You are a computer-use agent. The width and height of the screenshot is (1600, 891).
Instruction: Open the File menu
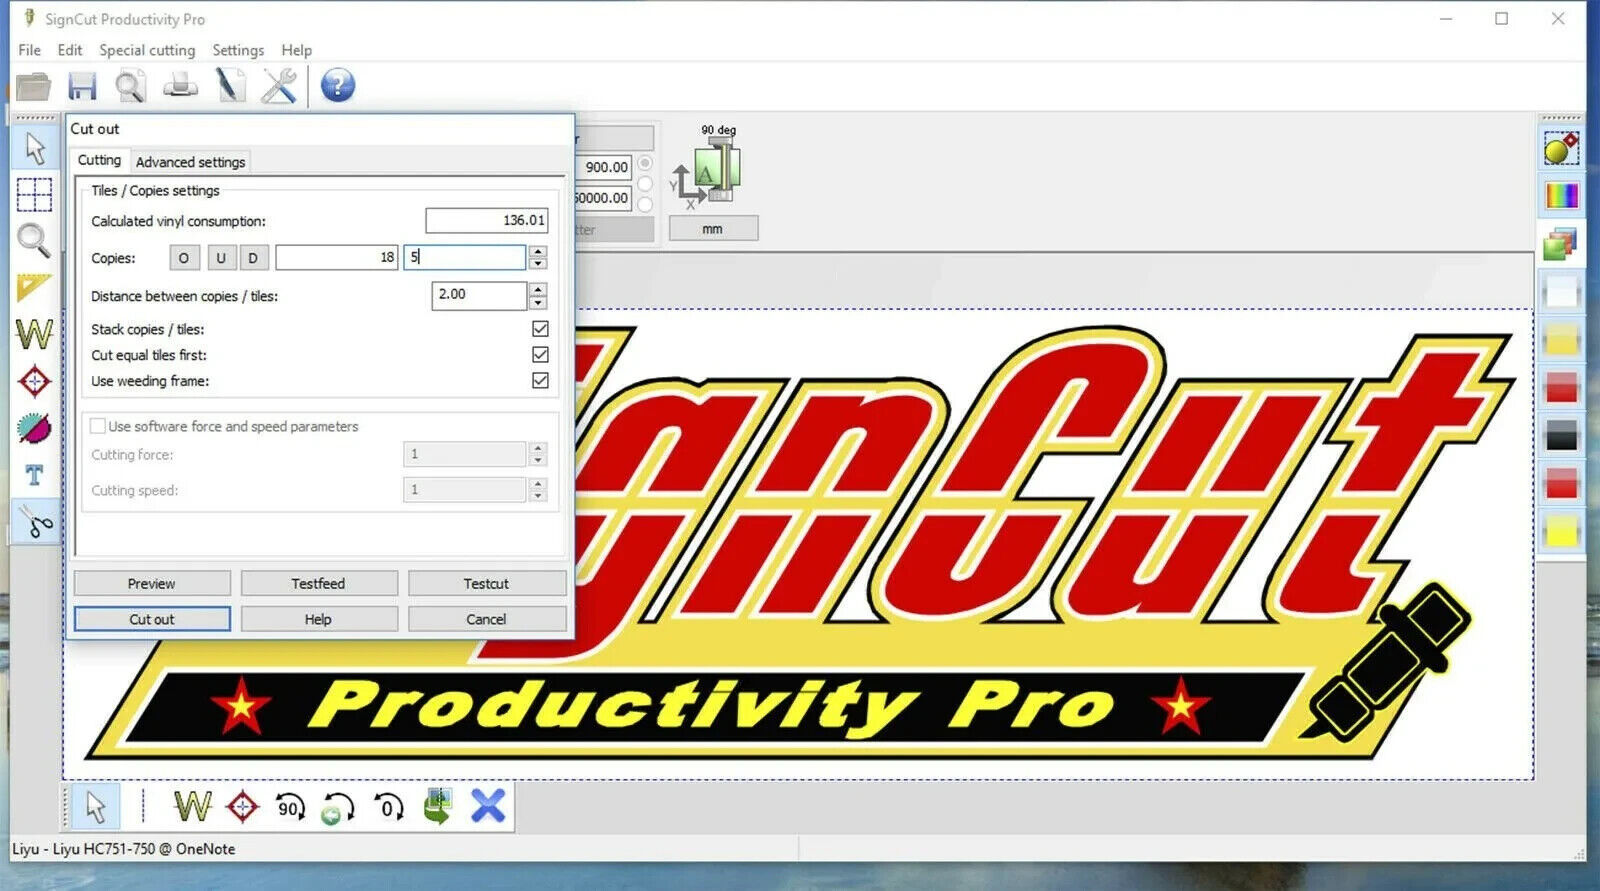click(30, 50)
